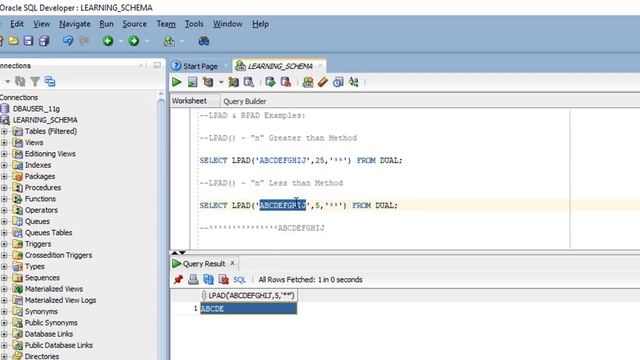Click the Print icon in Query Result
Screen dimensions: 640x360
click(193, 280)
